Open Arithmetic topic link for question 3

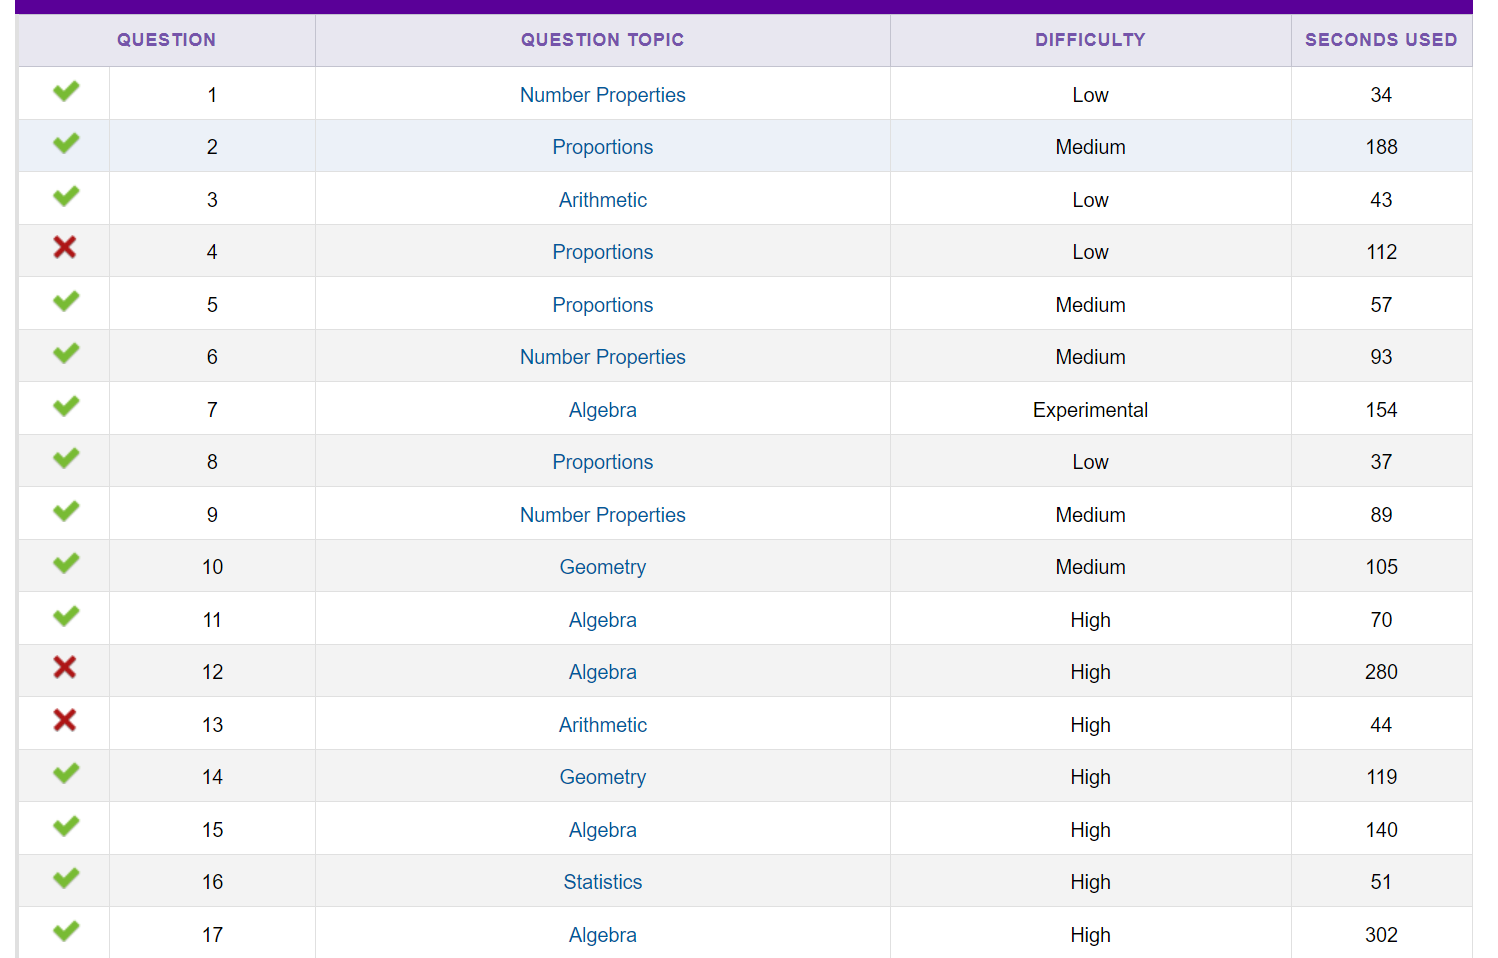[x=602, y=200]
